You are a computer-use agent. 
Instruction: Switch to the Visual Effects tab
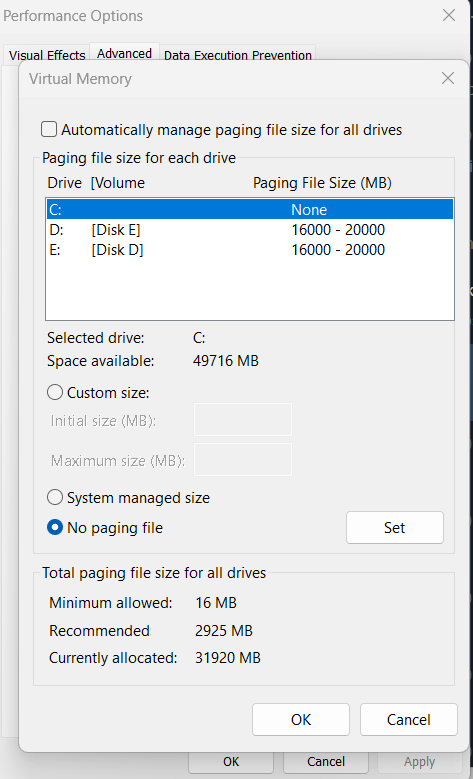coord(47,55)
